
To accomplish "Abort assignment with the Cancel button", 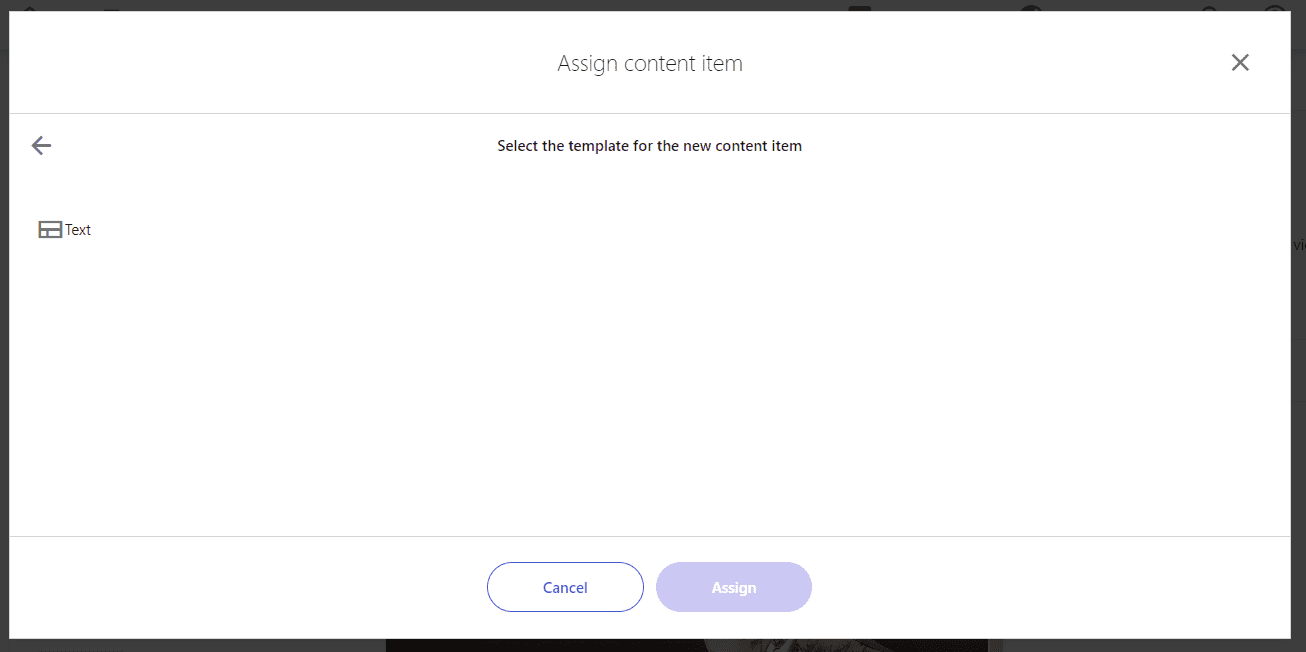I will [x=565, y=587].
